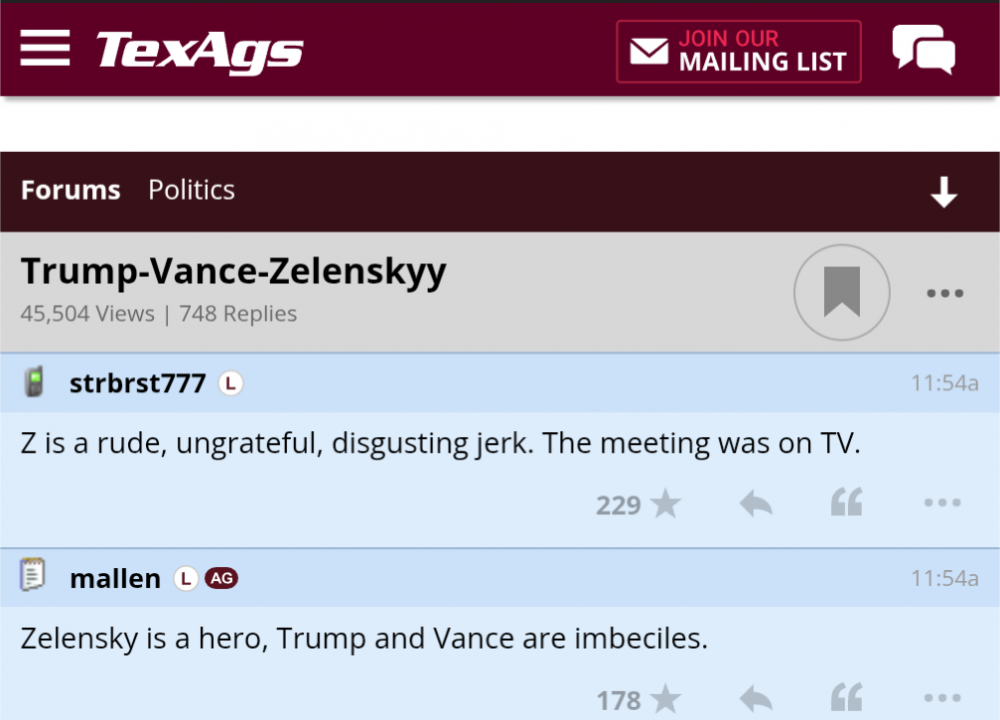Viewport: 1000px width, 720px height.
Task: Open the Politics forum breadcrumb
Action: (191, 190)
